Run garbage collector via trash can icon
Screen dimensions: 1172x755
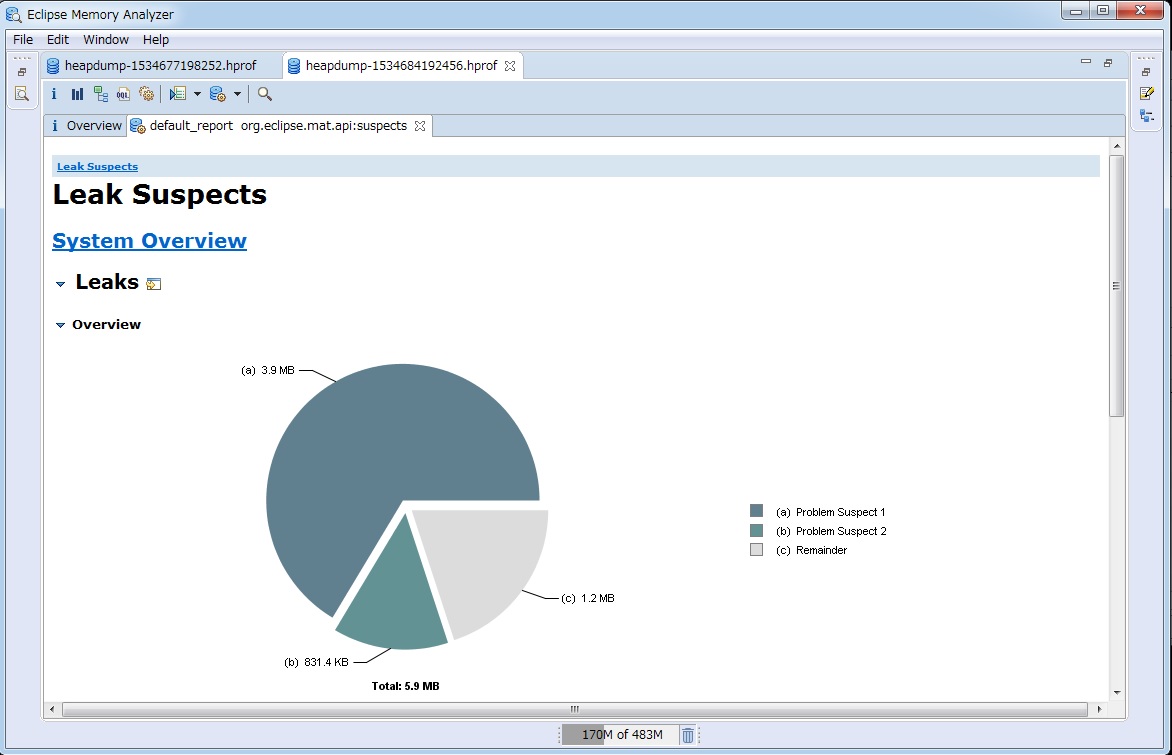click(x=688, y=735)
